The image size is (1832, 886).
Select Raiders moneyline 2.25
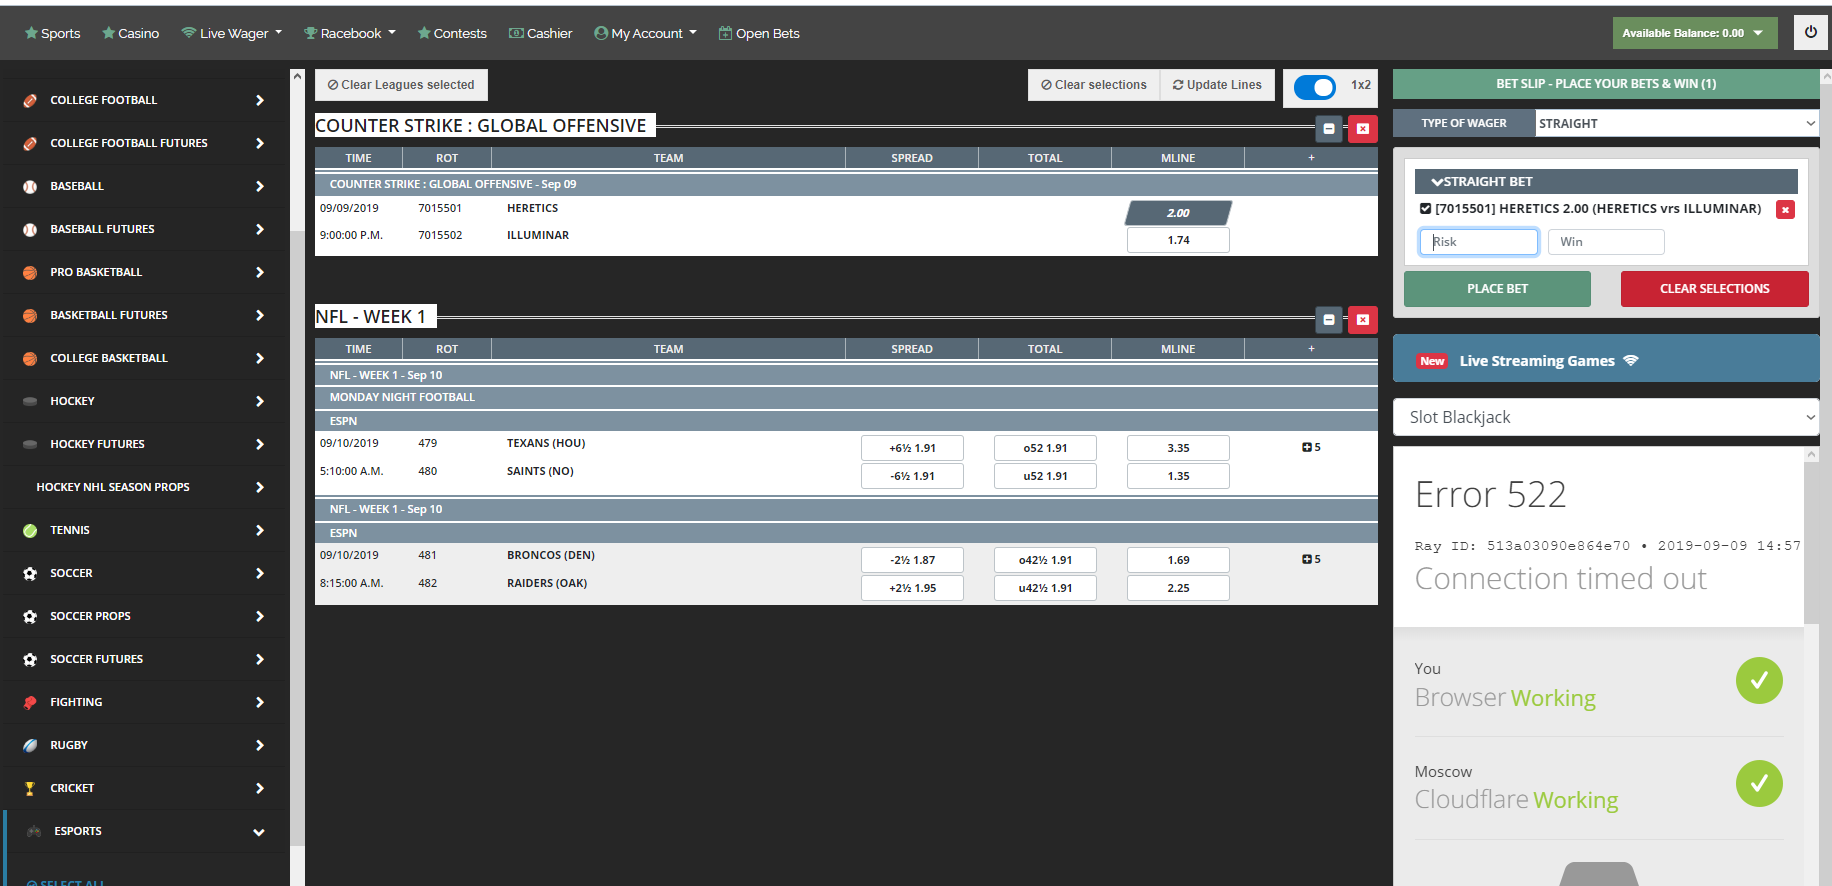click(x=1178, y=588)
